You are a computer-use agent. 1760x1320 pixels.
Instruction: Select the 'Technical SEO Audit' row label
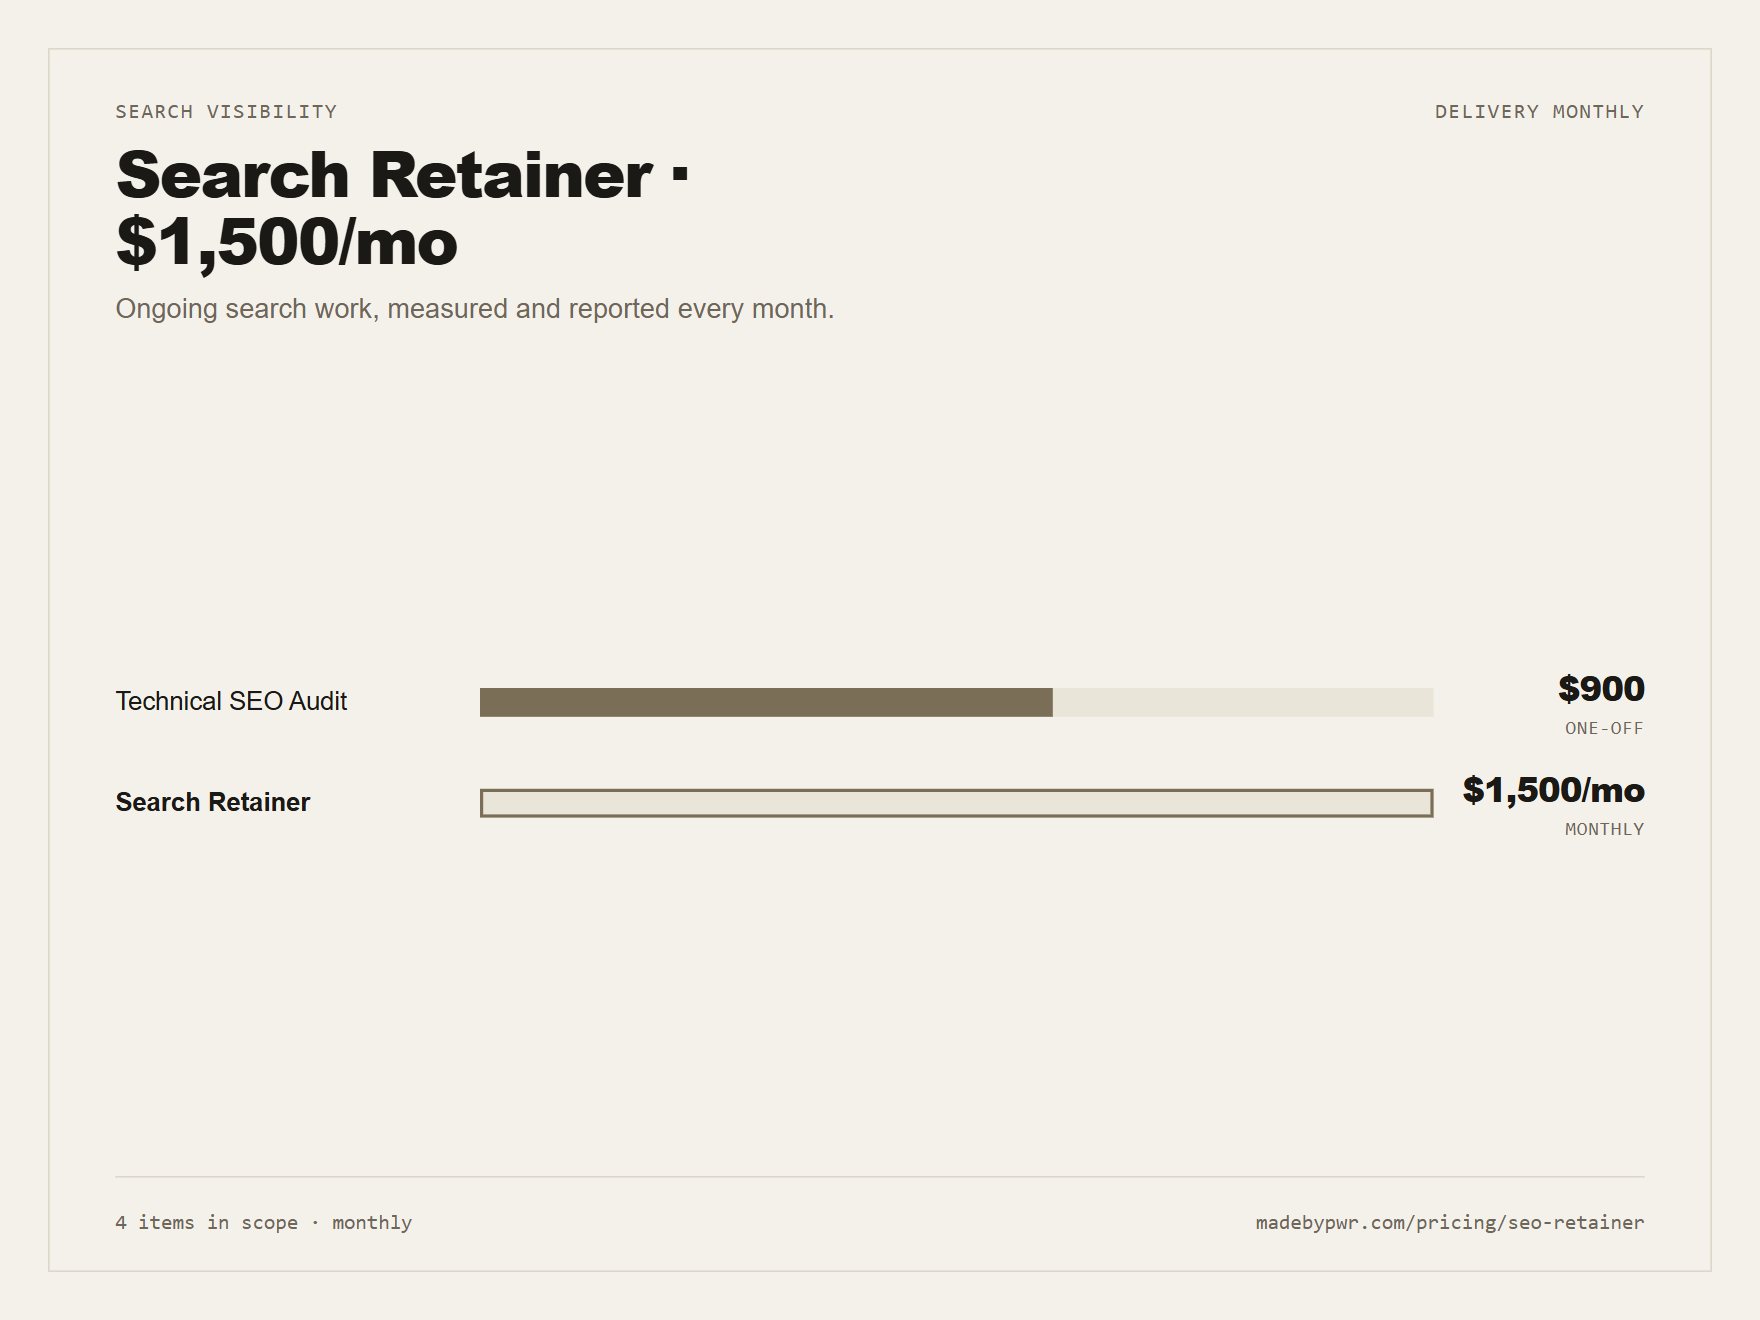coord(231,701)
